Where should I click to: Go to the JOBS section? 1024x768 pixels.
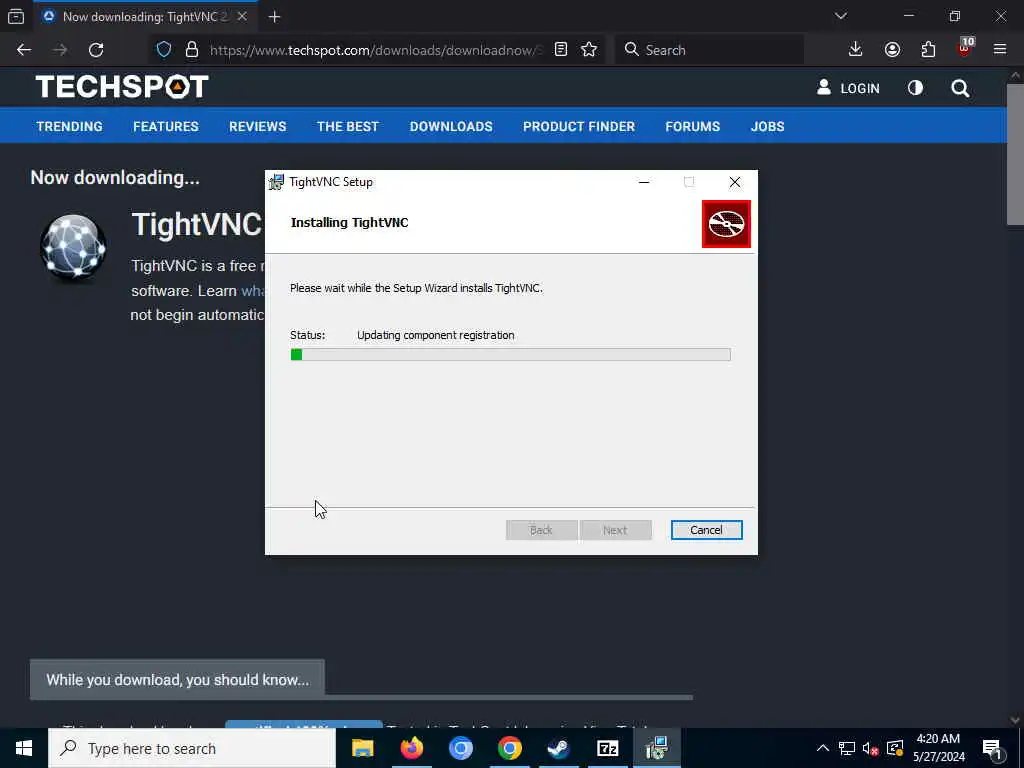[x=767, y=127]
